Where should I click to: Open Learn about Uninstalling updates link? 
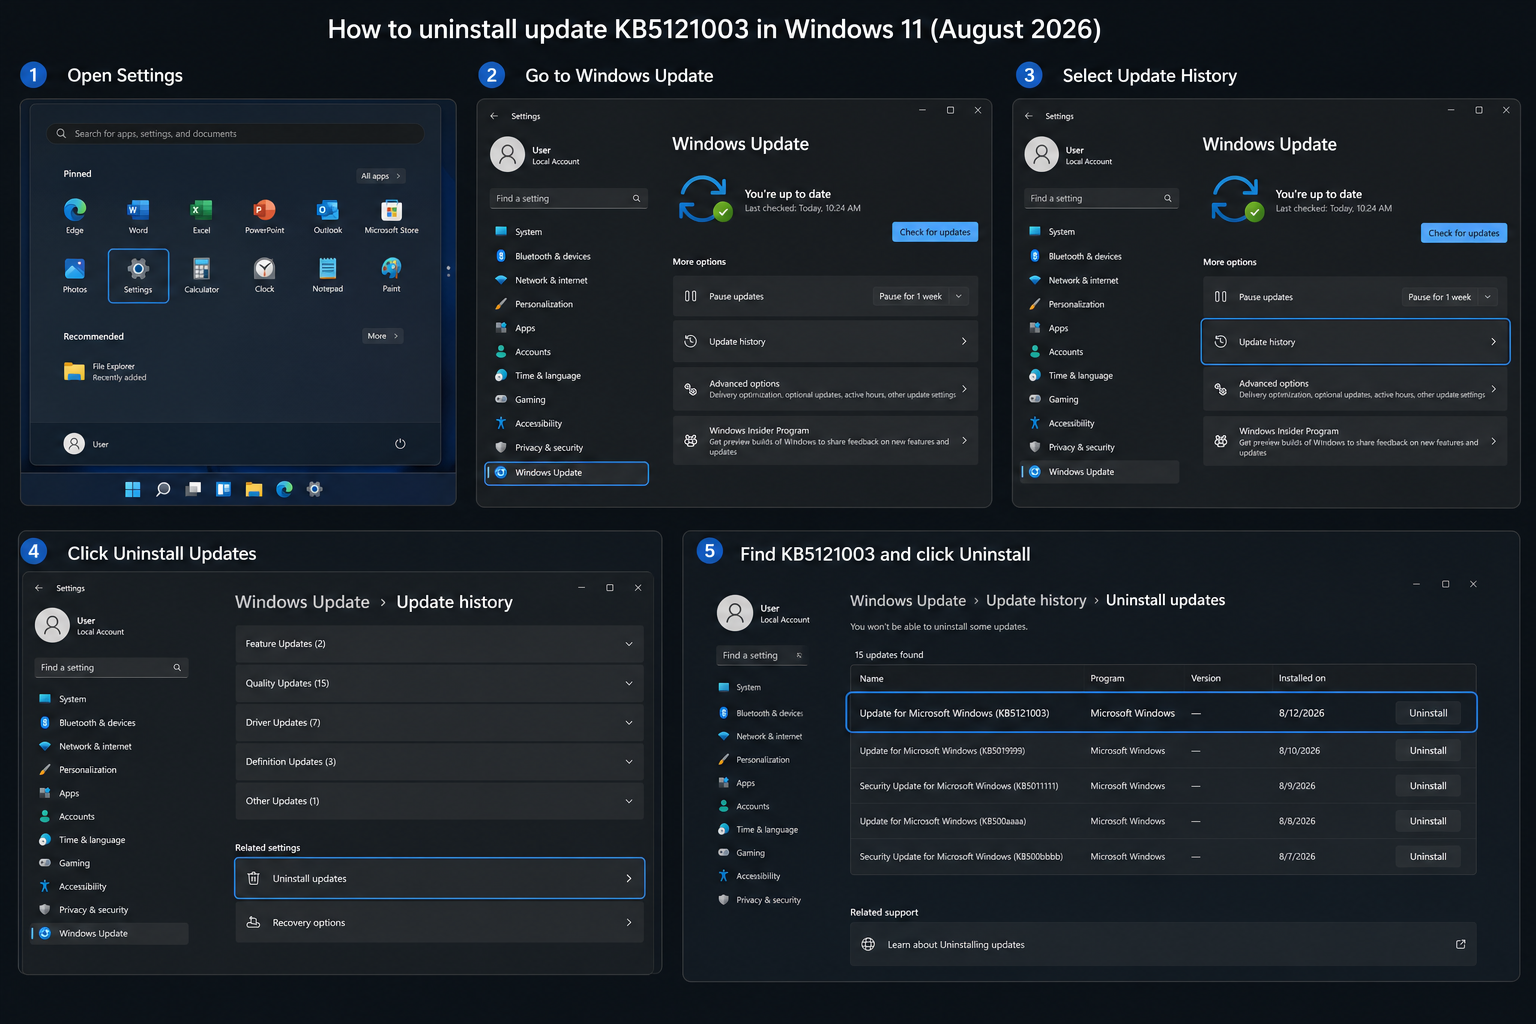tap(1163, 944)
